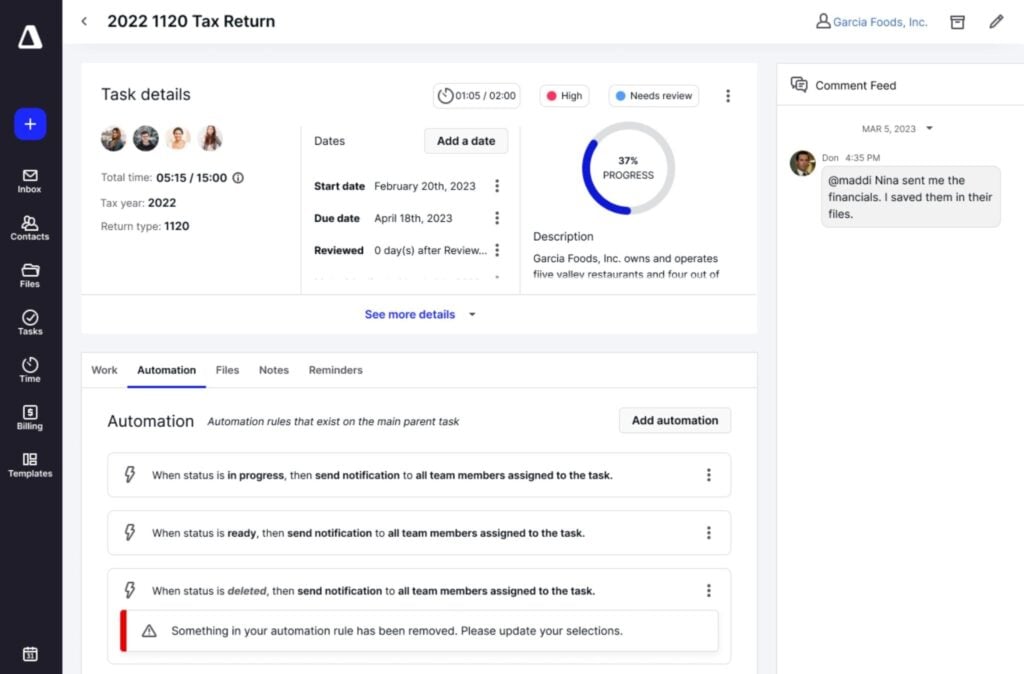Click the app logo in the sidebar
Screen dimensions: 1024x674
coord(30,37)
